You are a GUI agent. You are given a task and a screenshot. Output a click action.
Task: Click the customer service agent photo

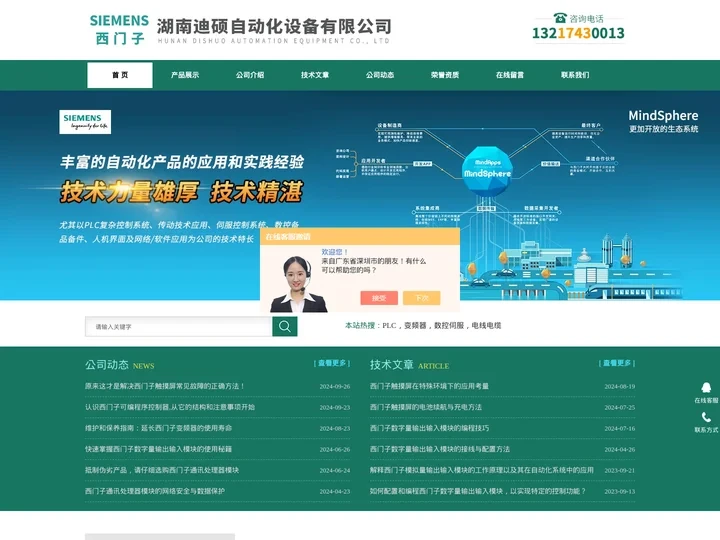click(298, 285)
